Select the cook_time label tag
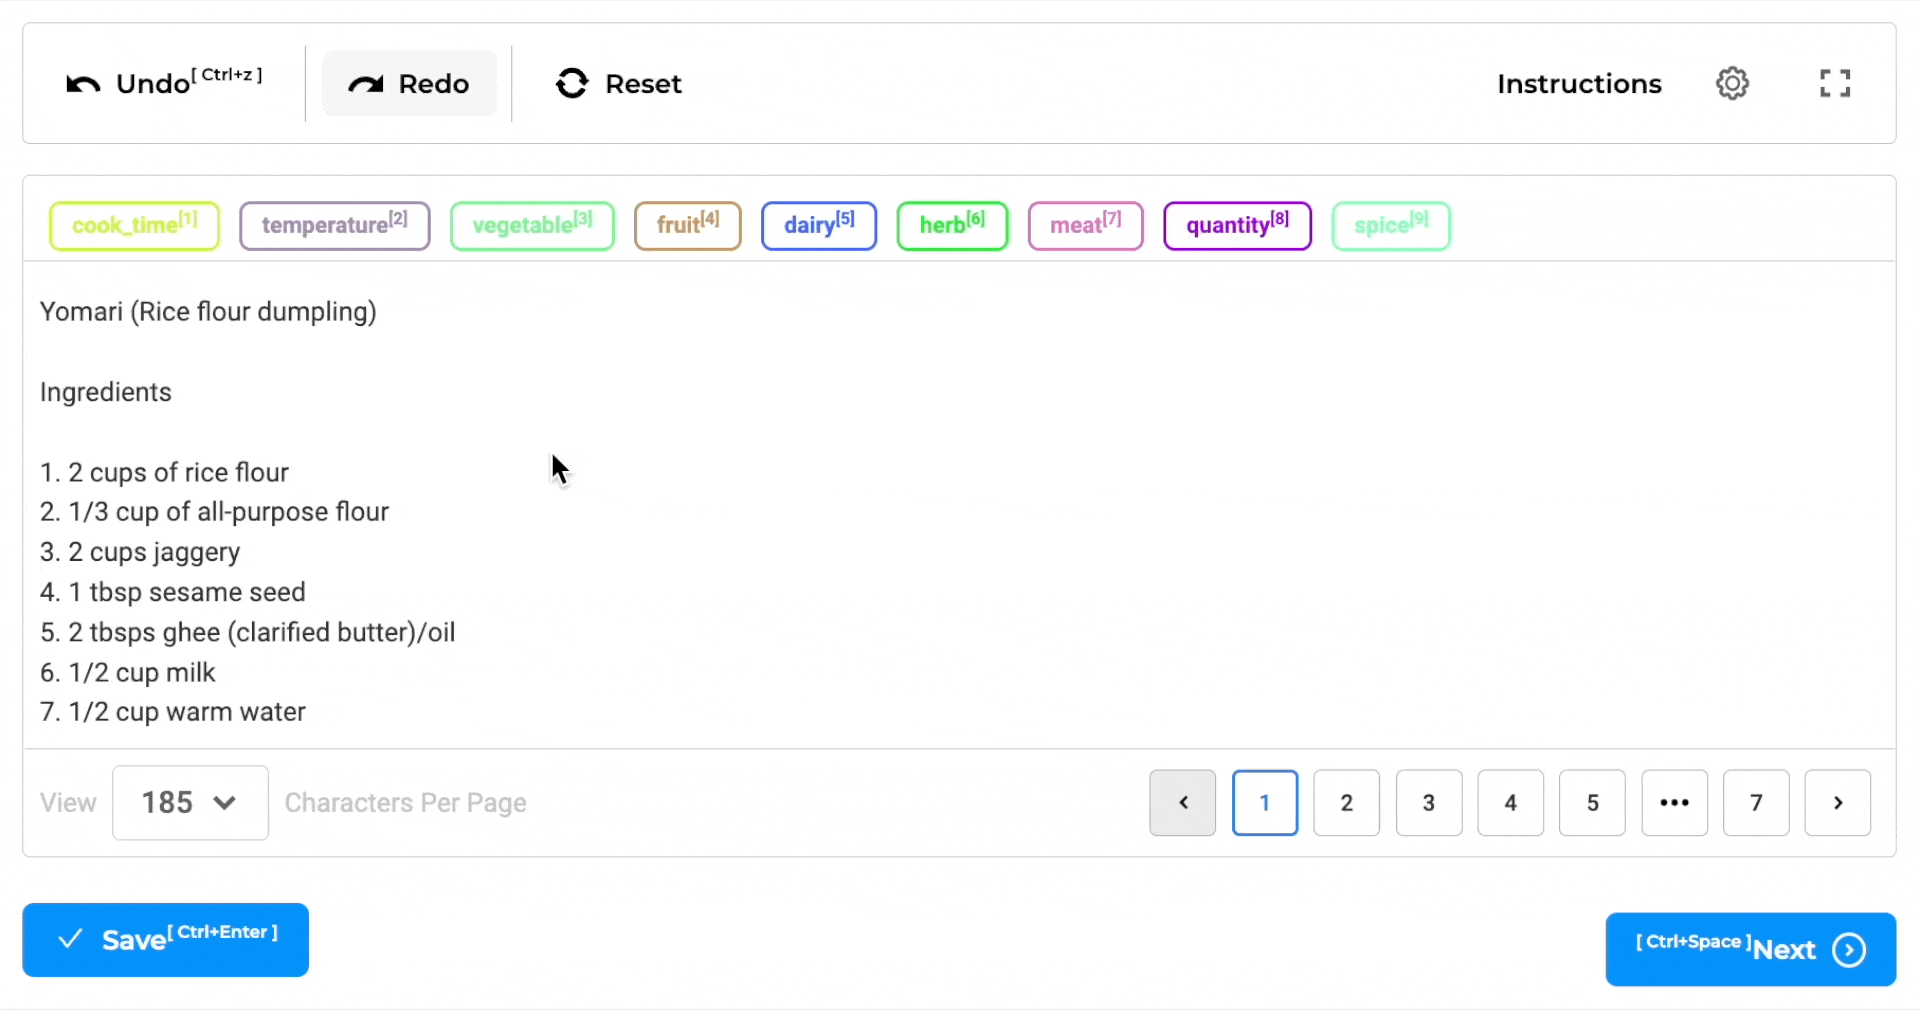 tap(134, 226)
